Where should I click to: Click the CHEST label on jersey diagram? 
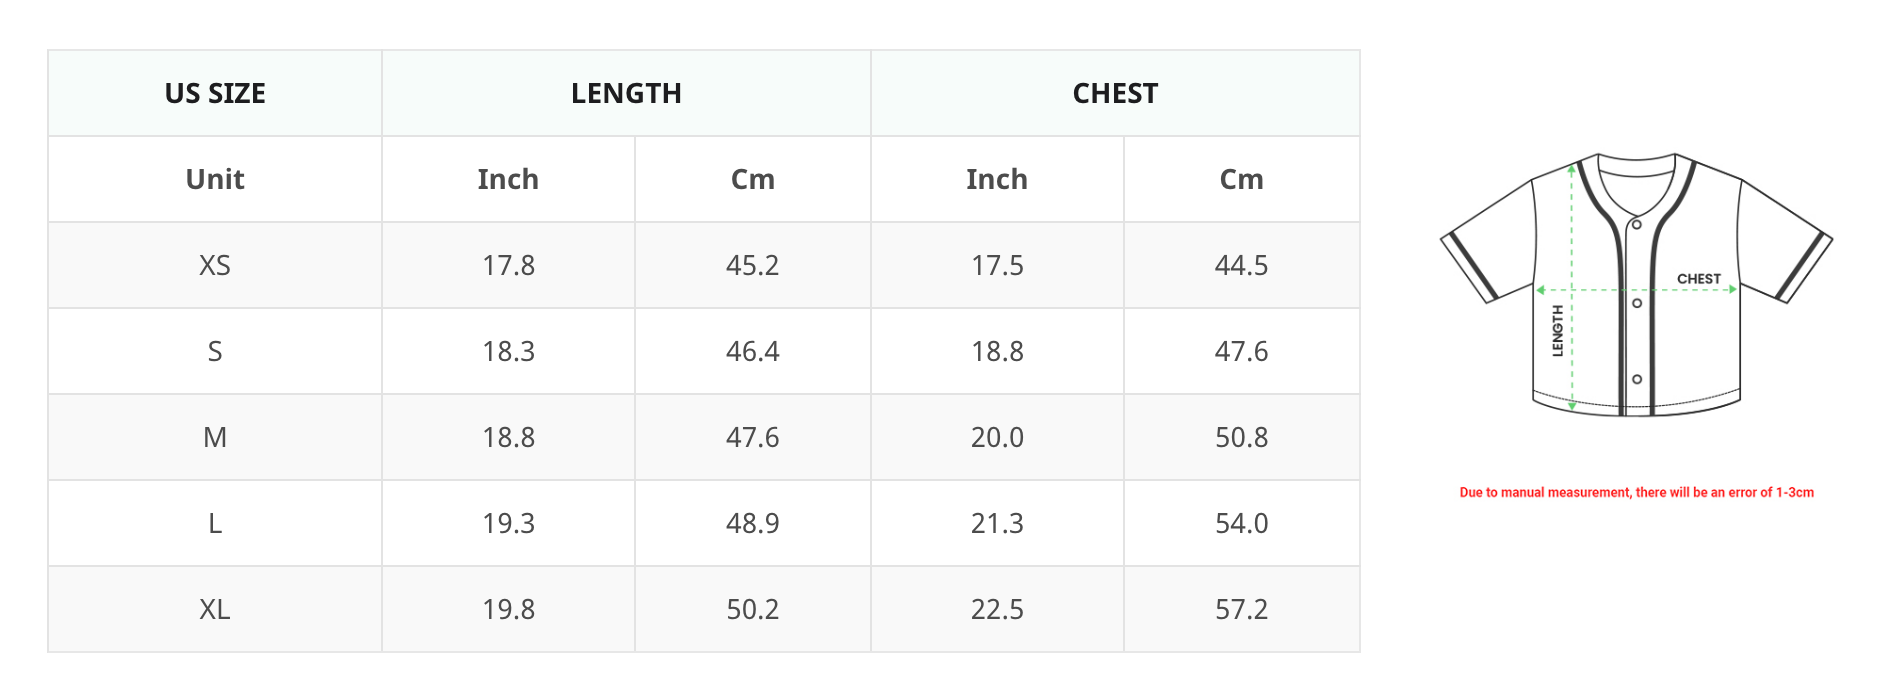tap(1699, 279)
